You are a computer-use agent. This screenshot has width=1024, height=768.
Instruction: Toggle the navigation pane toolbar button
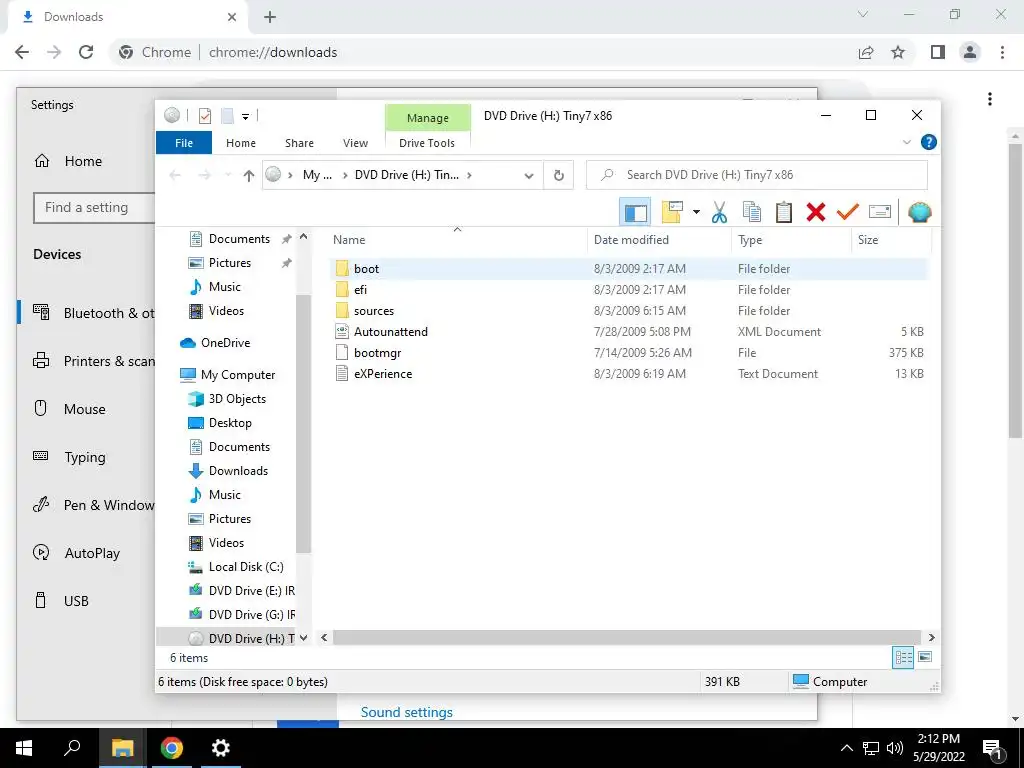pyautogui.click(x=635, y=212)
